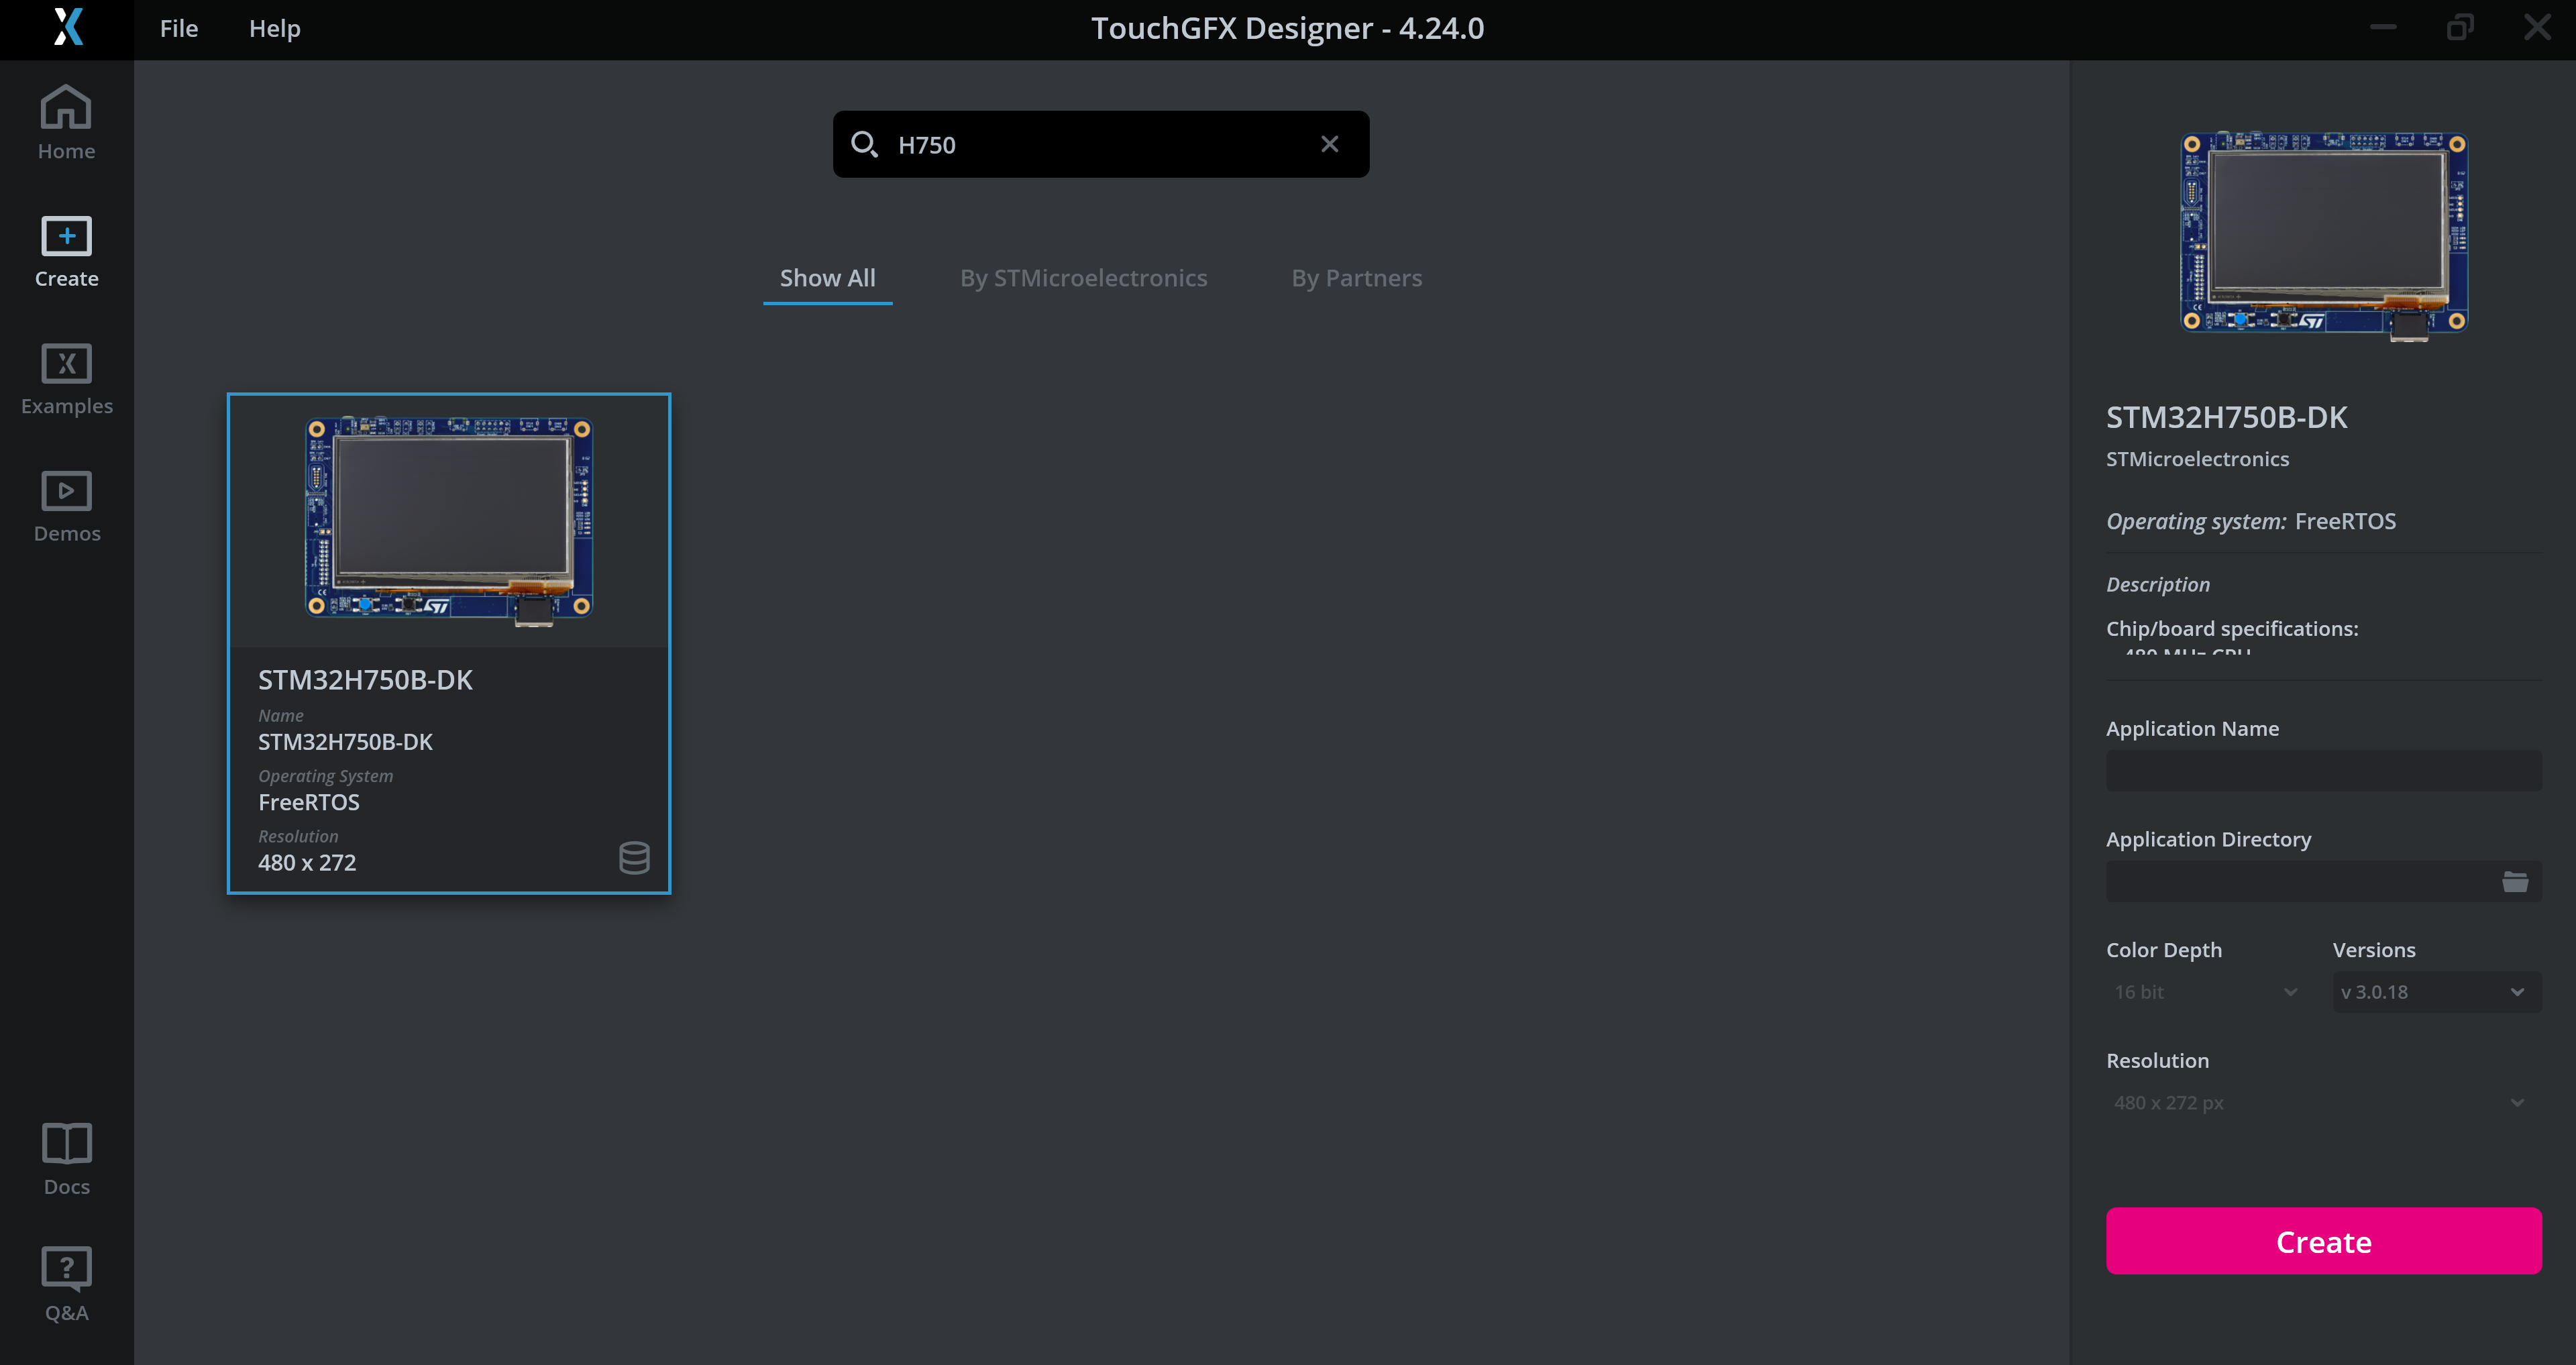The height and width of the screenshot is (1365, 2576).
Task: Switch to By Partners tab
Action: tap(1356, 278)
